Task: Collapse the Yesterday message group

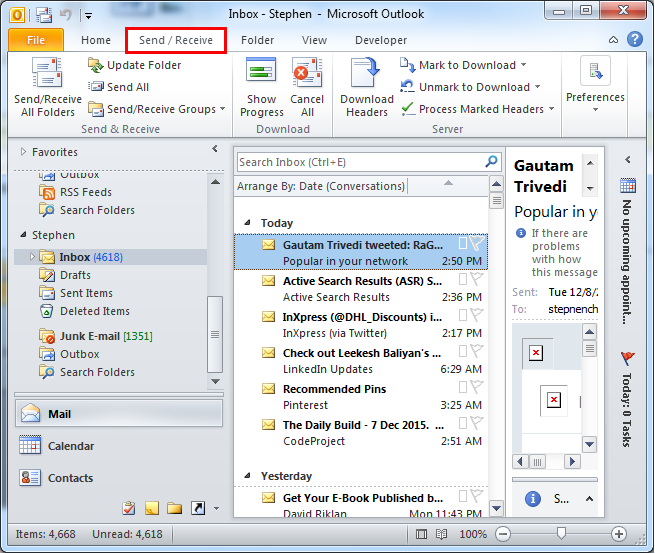Action: (247, 475)
